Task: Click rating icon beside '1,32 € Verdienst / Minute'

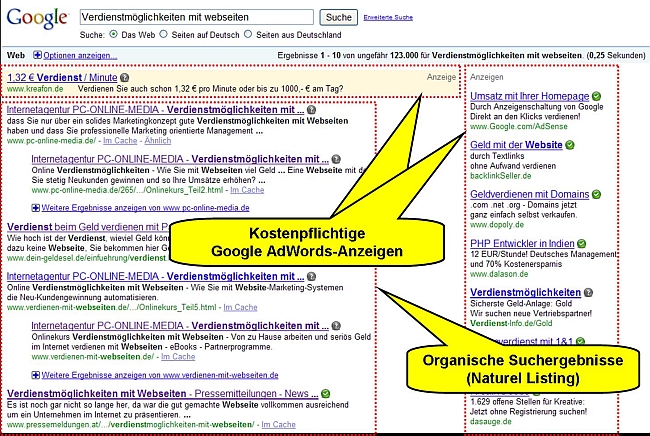Action: click(124, 78)
